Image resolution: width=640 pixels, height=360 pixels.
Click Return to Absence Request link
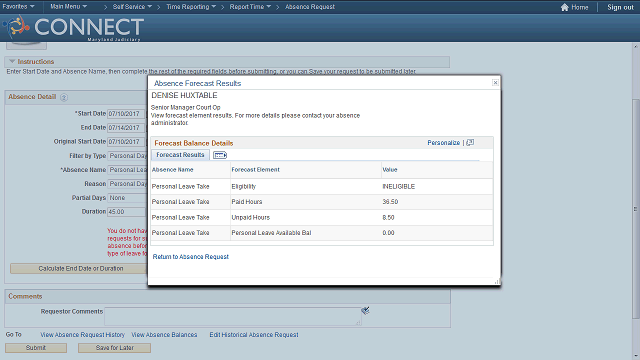pos(191,257)
